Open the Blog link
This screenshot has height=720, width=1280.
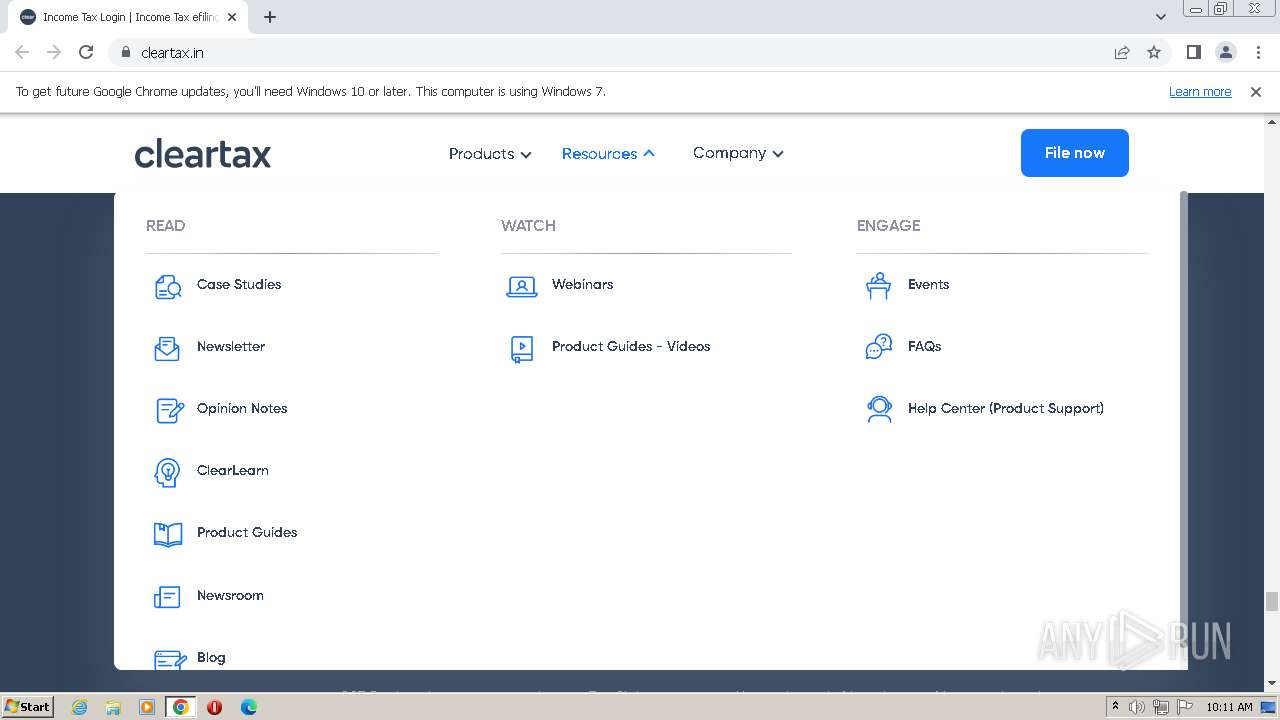coord(211,658)
